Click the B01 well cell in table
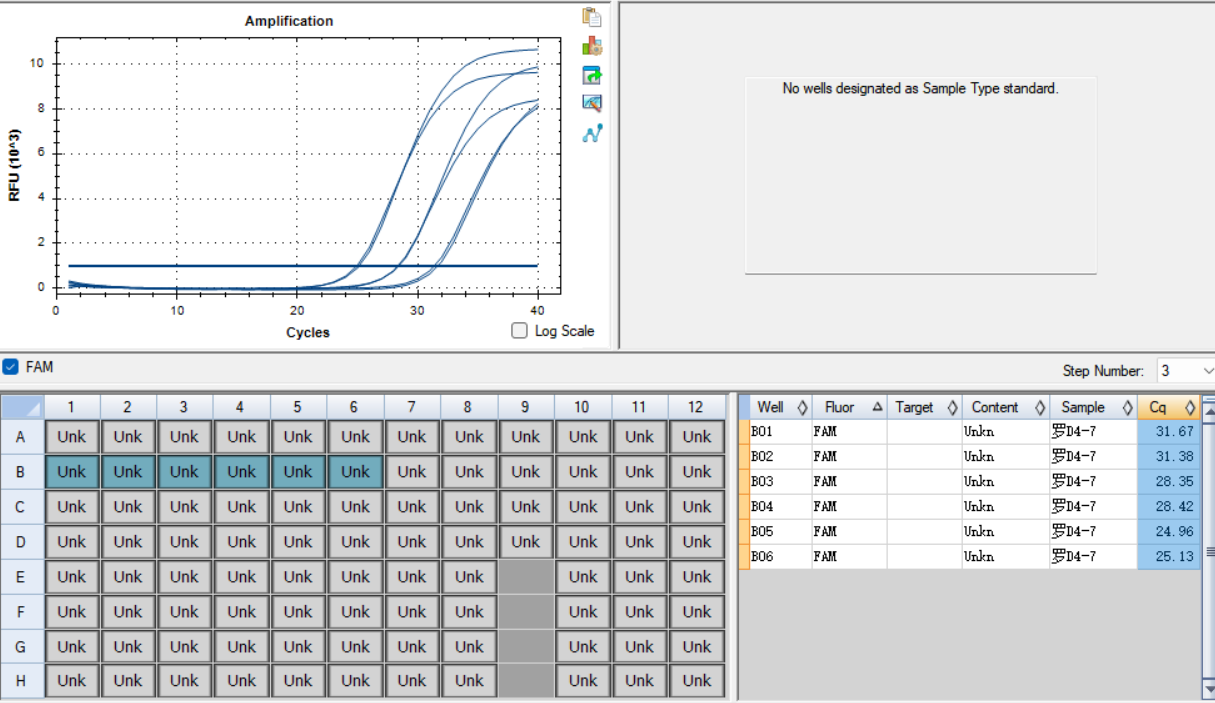The width and height of the screenshot is (1215, 703). (x=781, y=432)
